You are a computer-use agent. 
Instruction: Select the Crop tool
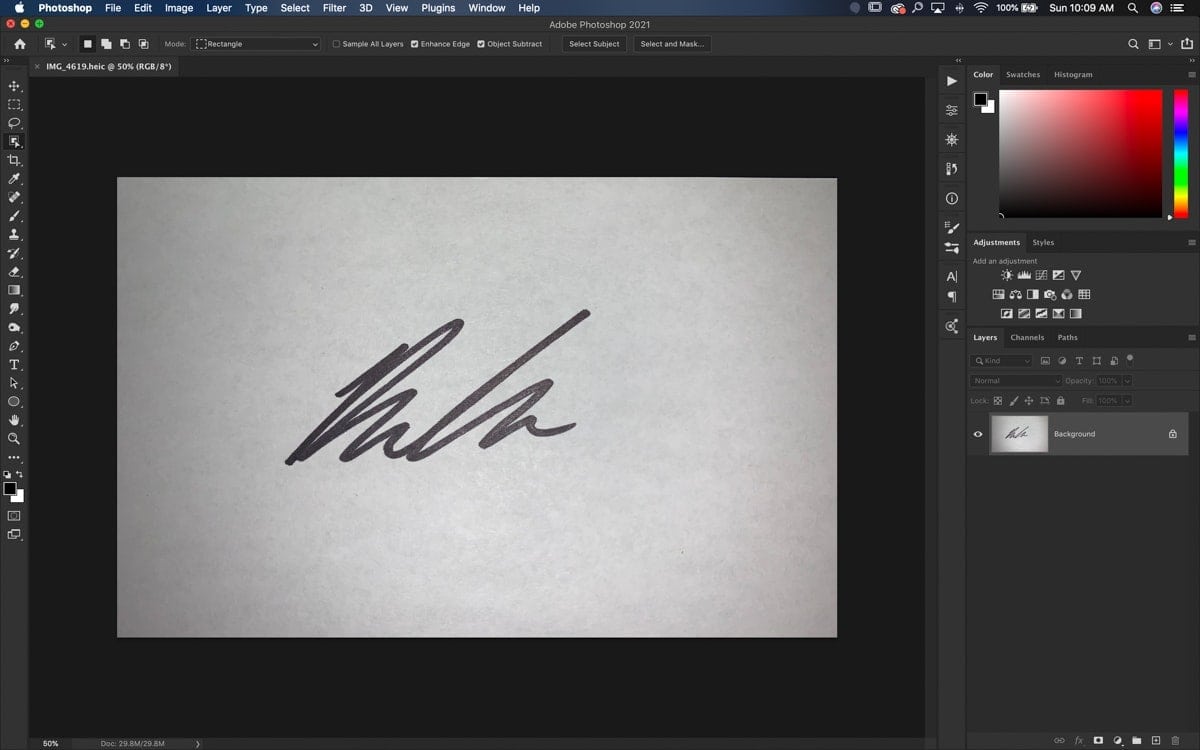14,160
